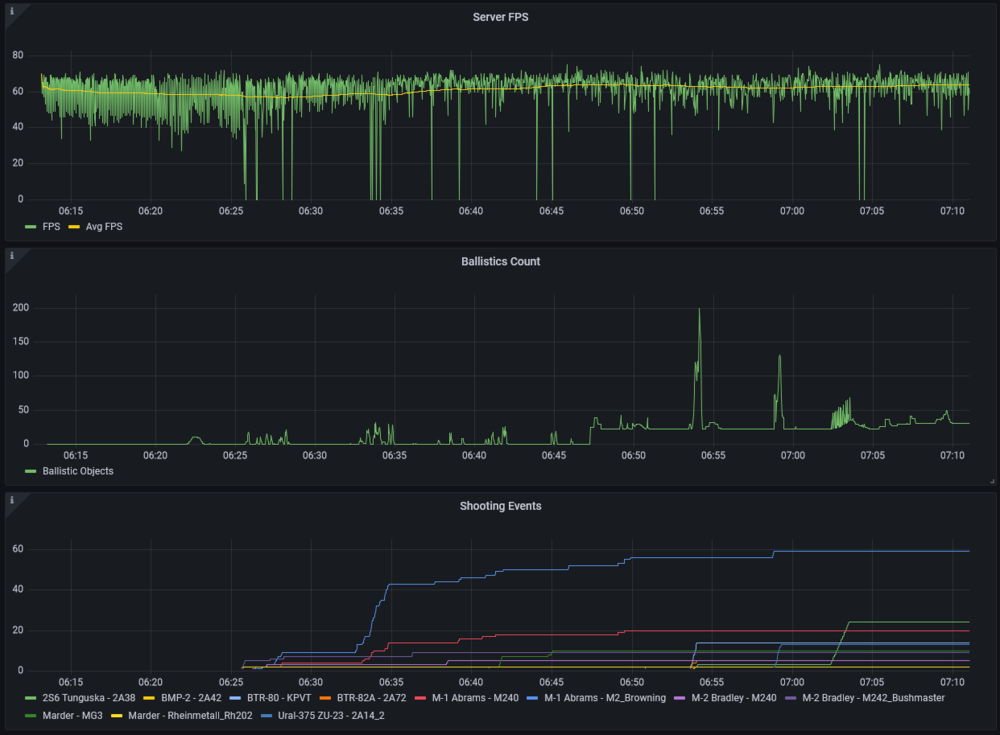This screenshot has width=1000, height=735.
Task: Toggle M-1 Abrams - M2_Browning legend series
Action: [605, 698]
